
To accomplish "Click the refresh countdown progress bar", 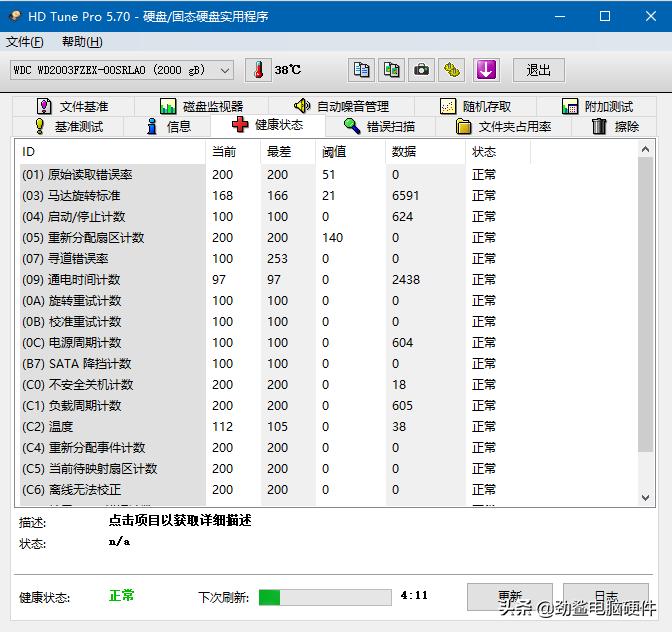I will pyautogui.click(x=325, y=597).
